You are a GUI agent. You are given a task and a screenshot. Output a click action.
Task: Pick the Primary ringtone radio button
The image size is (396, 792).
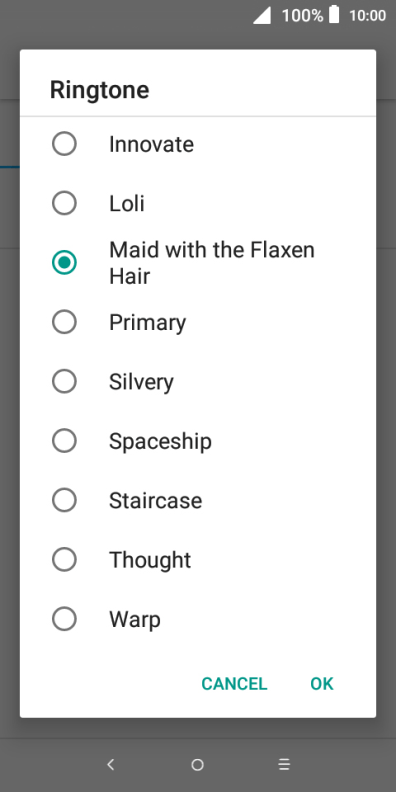pos(64,322)
